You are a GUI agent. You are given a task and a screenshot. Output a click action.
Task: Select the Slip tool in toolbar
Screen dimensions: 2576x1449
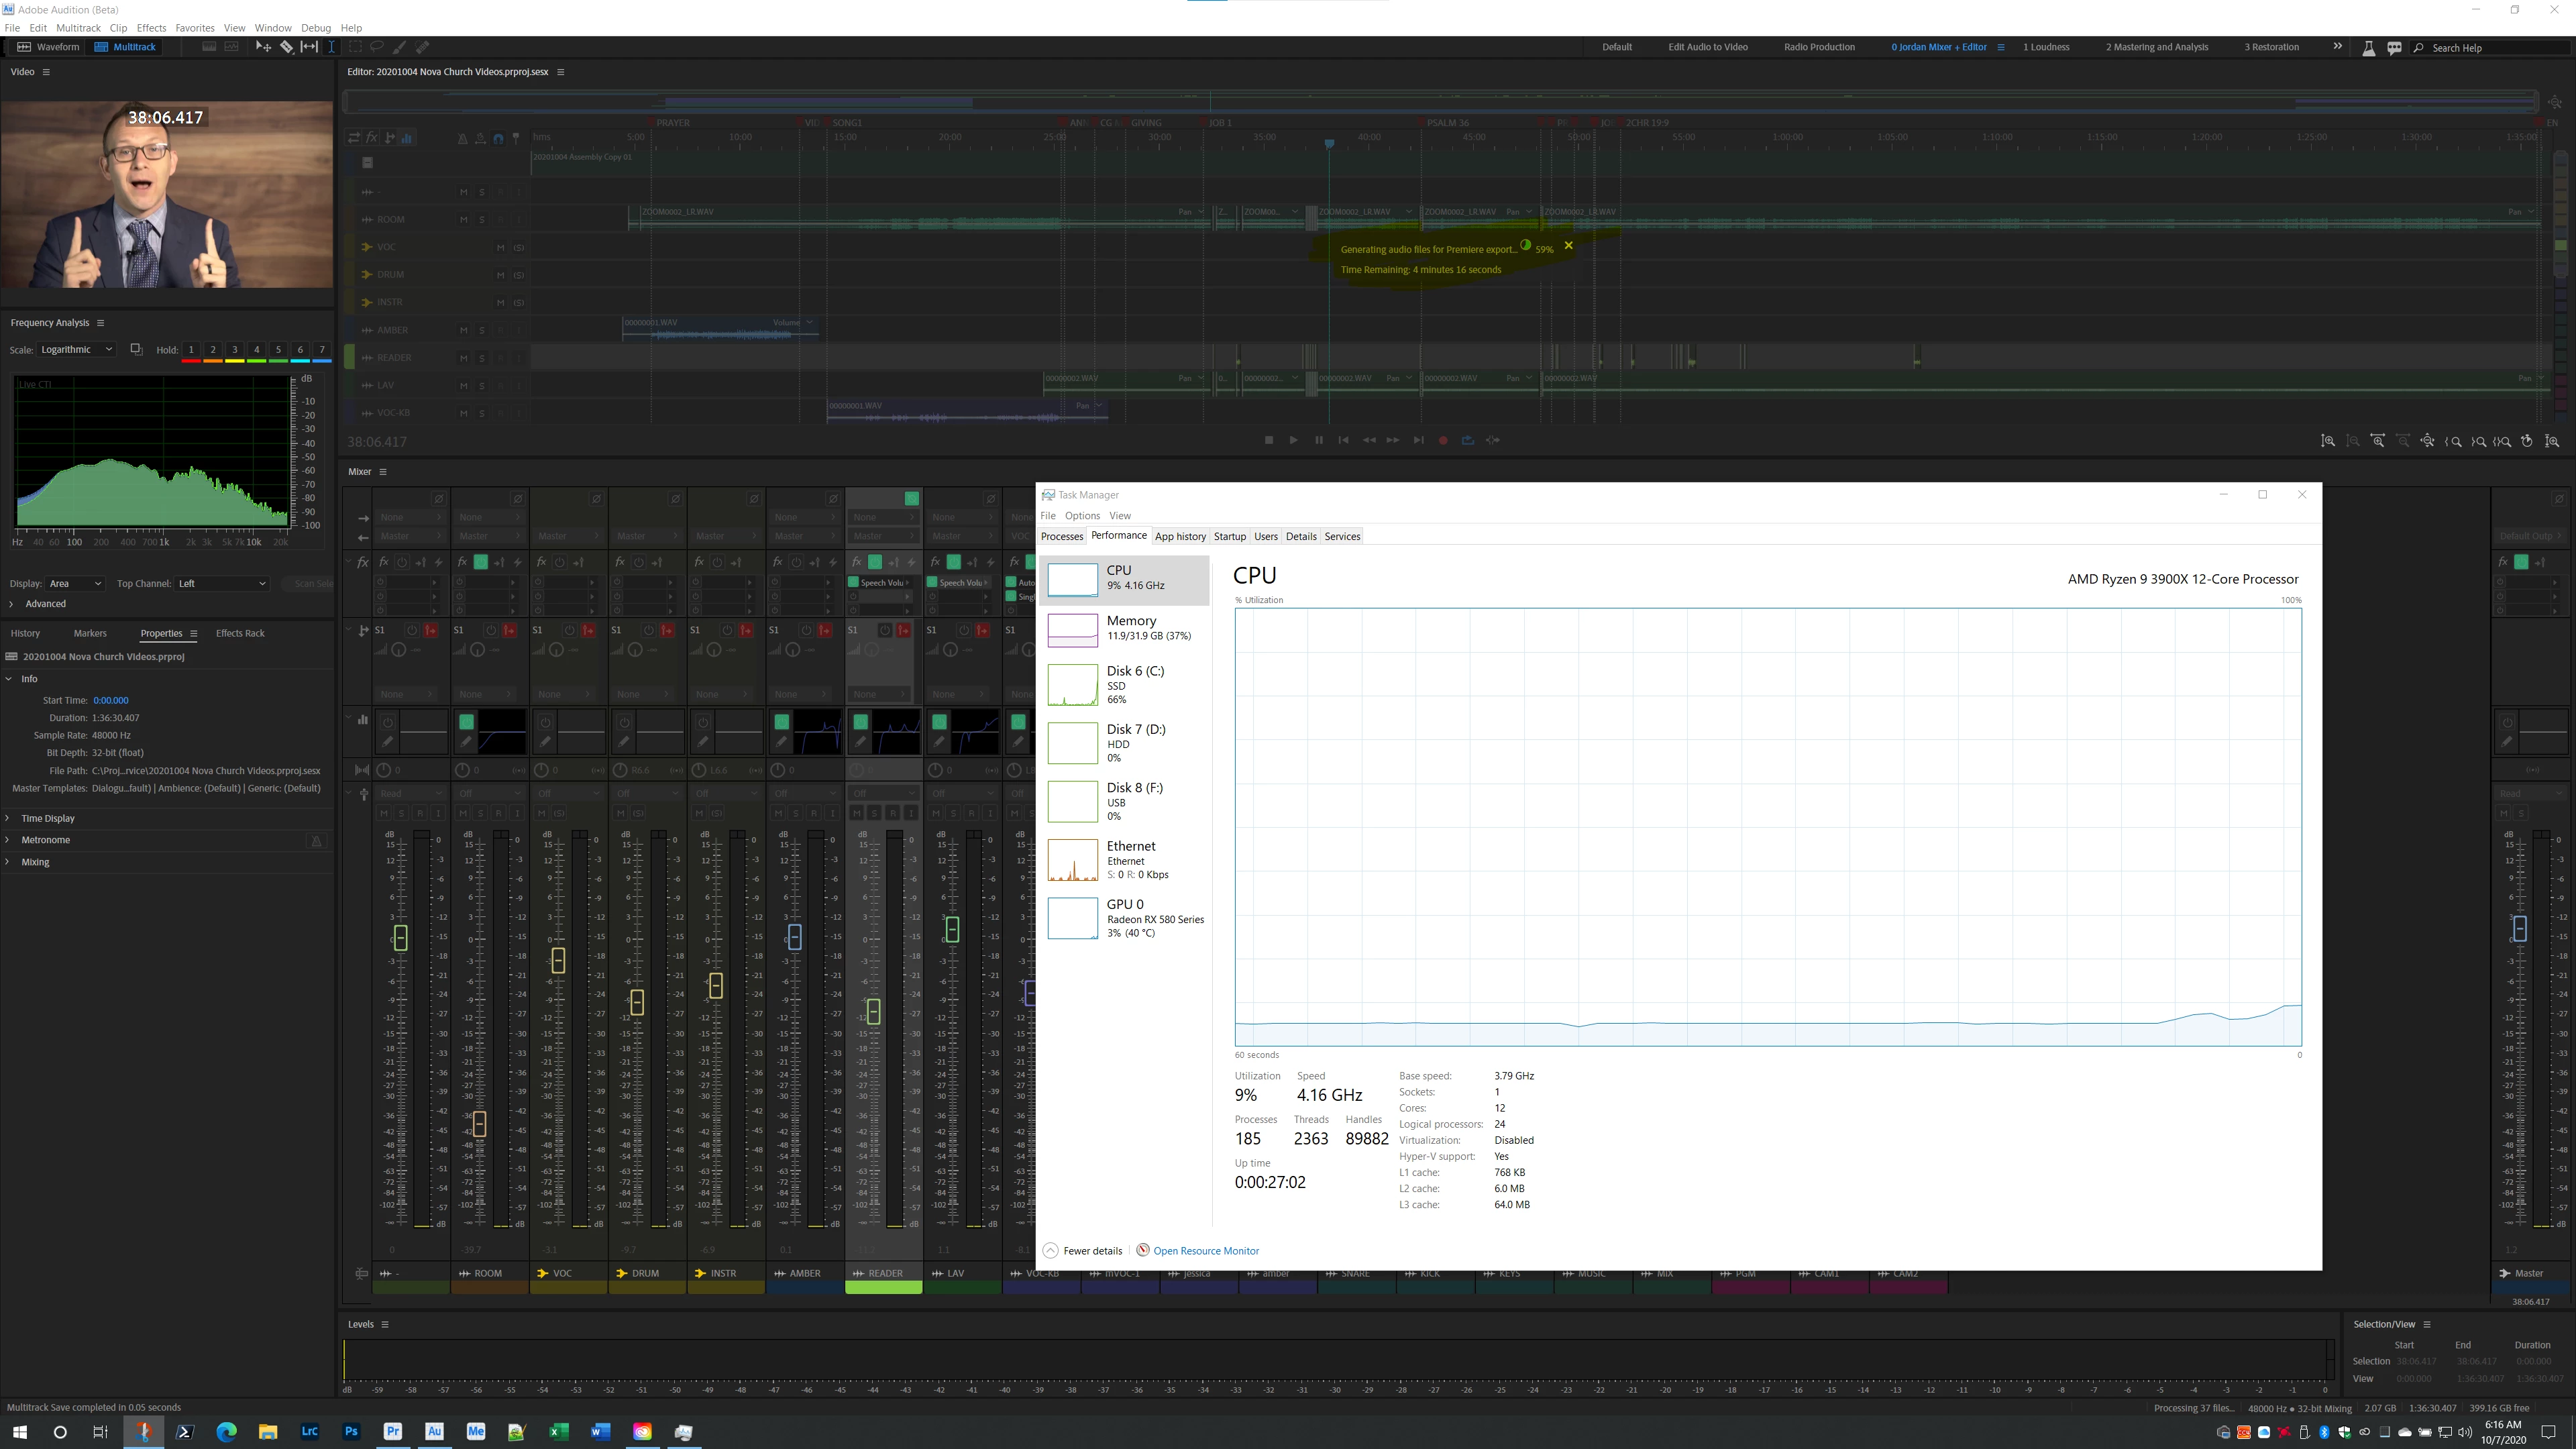click(x=309, y=47)
